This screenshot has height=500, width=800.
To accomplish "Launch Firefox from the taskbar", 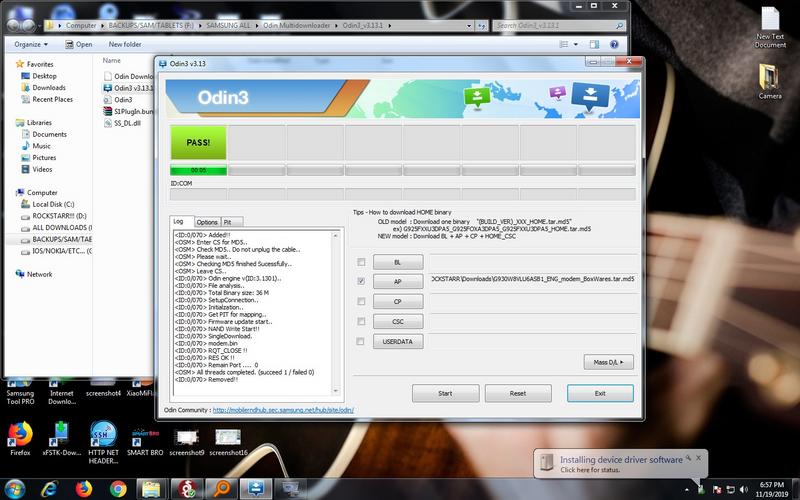I will click(x=84, y=489).
